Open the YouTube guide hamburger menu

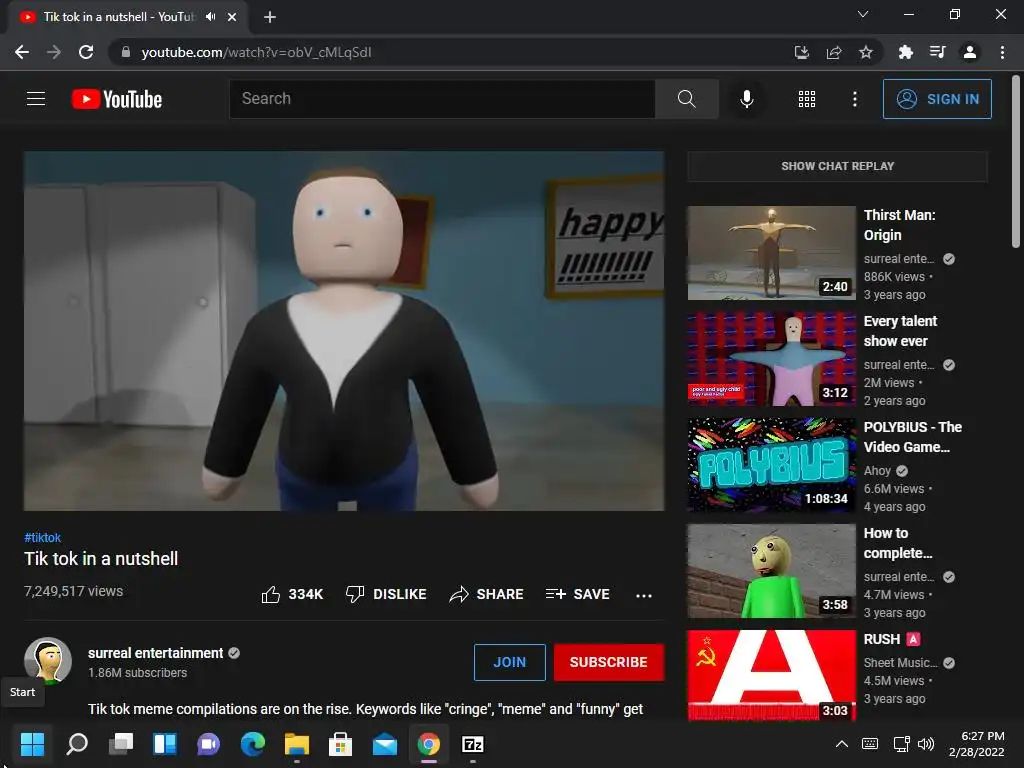36,99
